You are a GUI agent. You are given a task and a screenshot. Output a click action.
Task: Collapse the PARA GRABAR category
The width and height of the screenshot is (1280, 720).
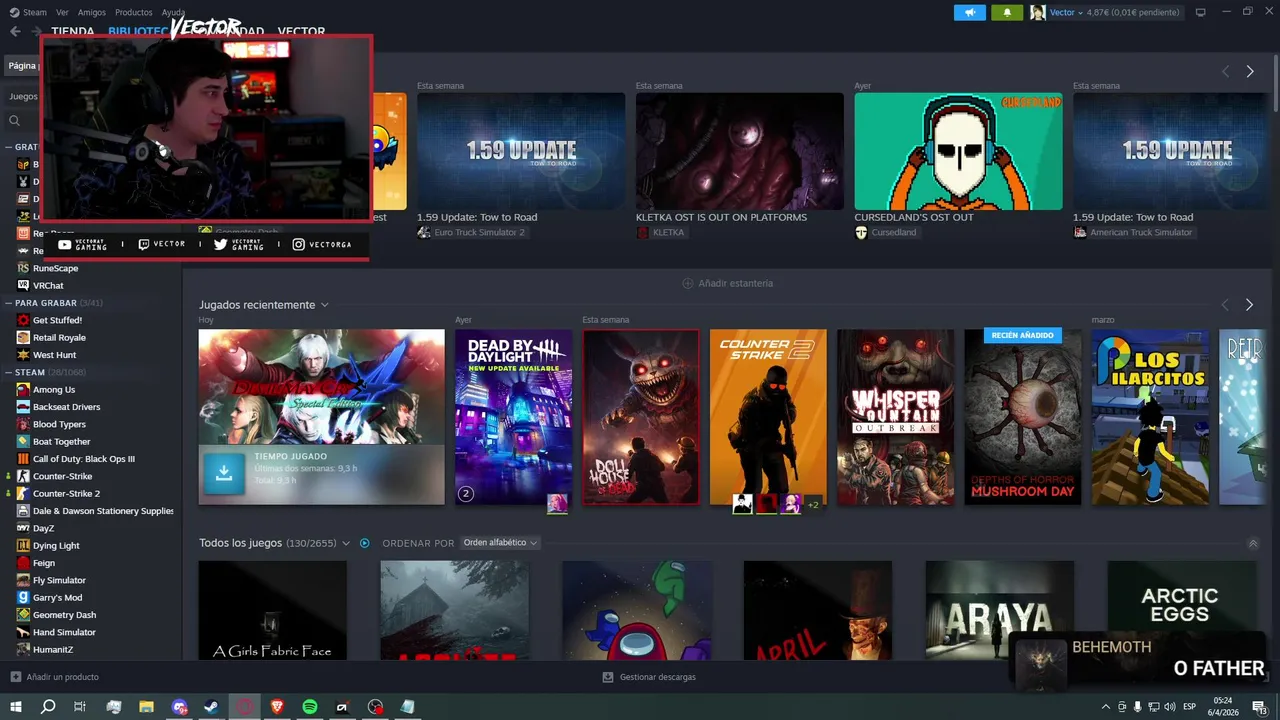point(8,302)
